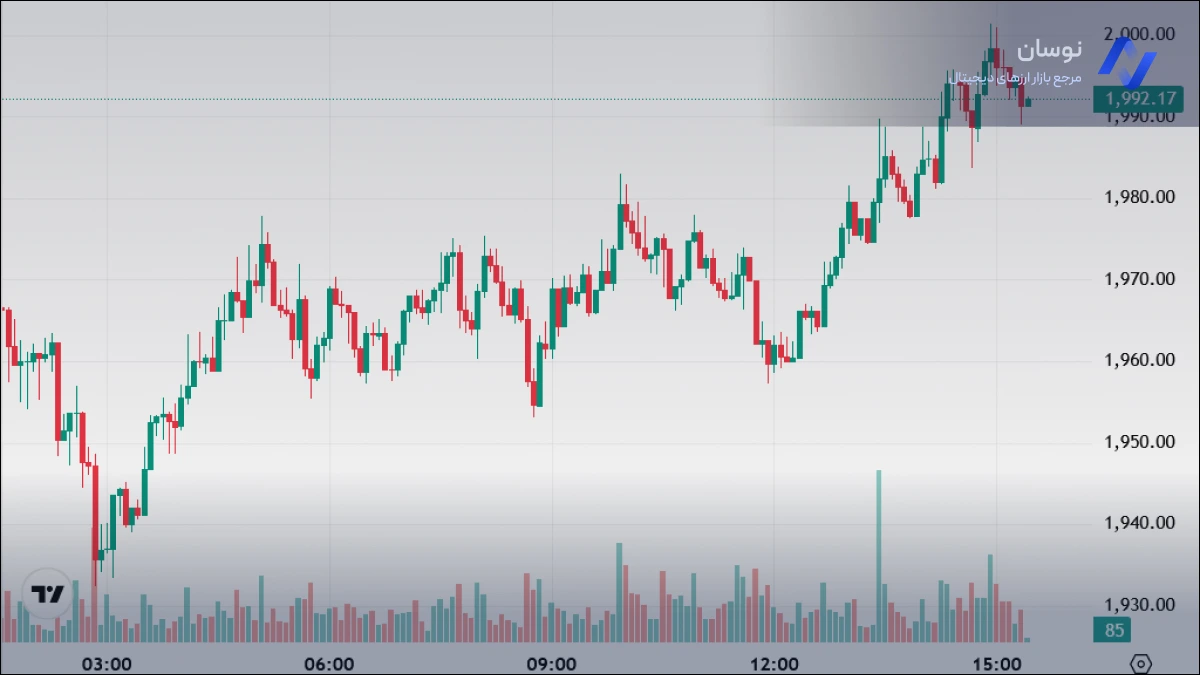Click the 03:00 time axis label
Viewport: 1200px width, 675px height.
click(106, 664)
